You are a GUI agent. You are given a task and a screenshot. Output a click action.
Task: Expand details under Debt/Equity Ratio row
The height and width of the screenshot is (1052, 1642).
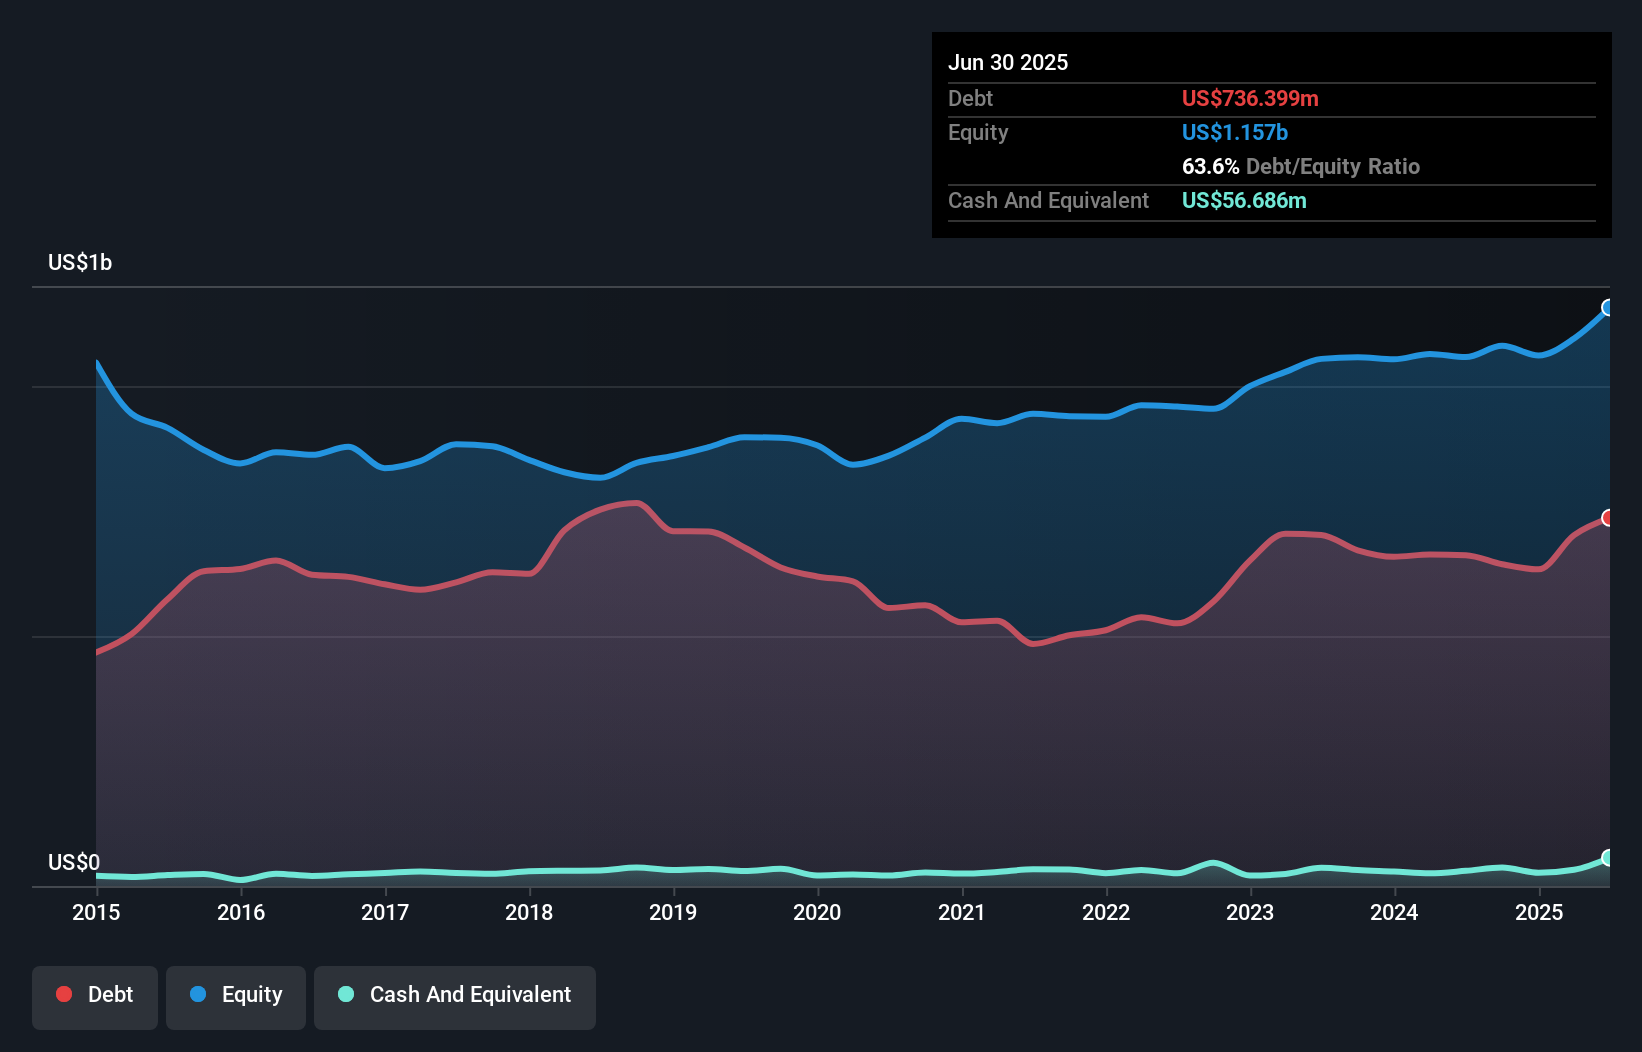click(1300, 167)
